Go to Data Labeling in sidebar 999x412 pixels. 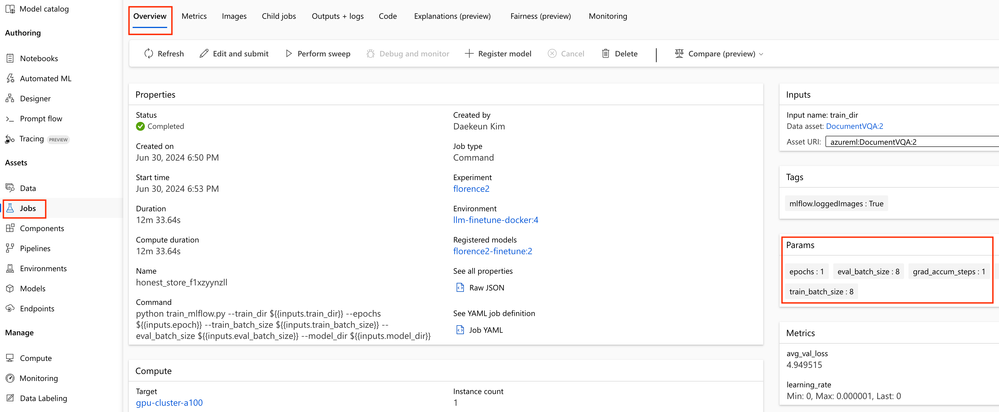43,398
